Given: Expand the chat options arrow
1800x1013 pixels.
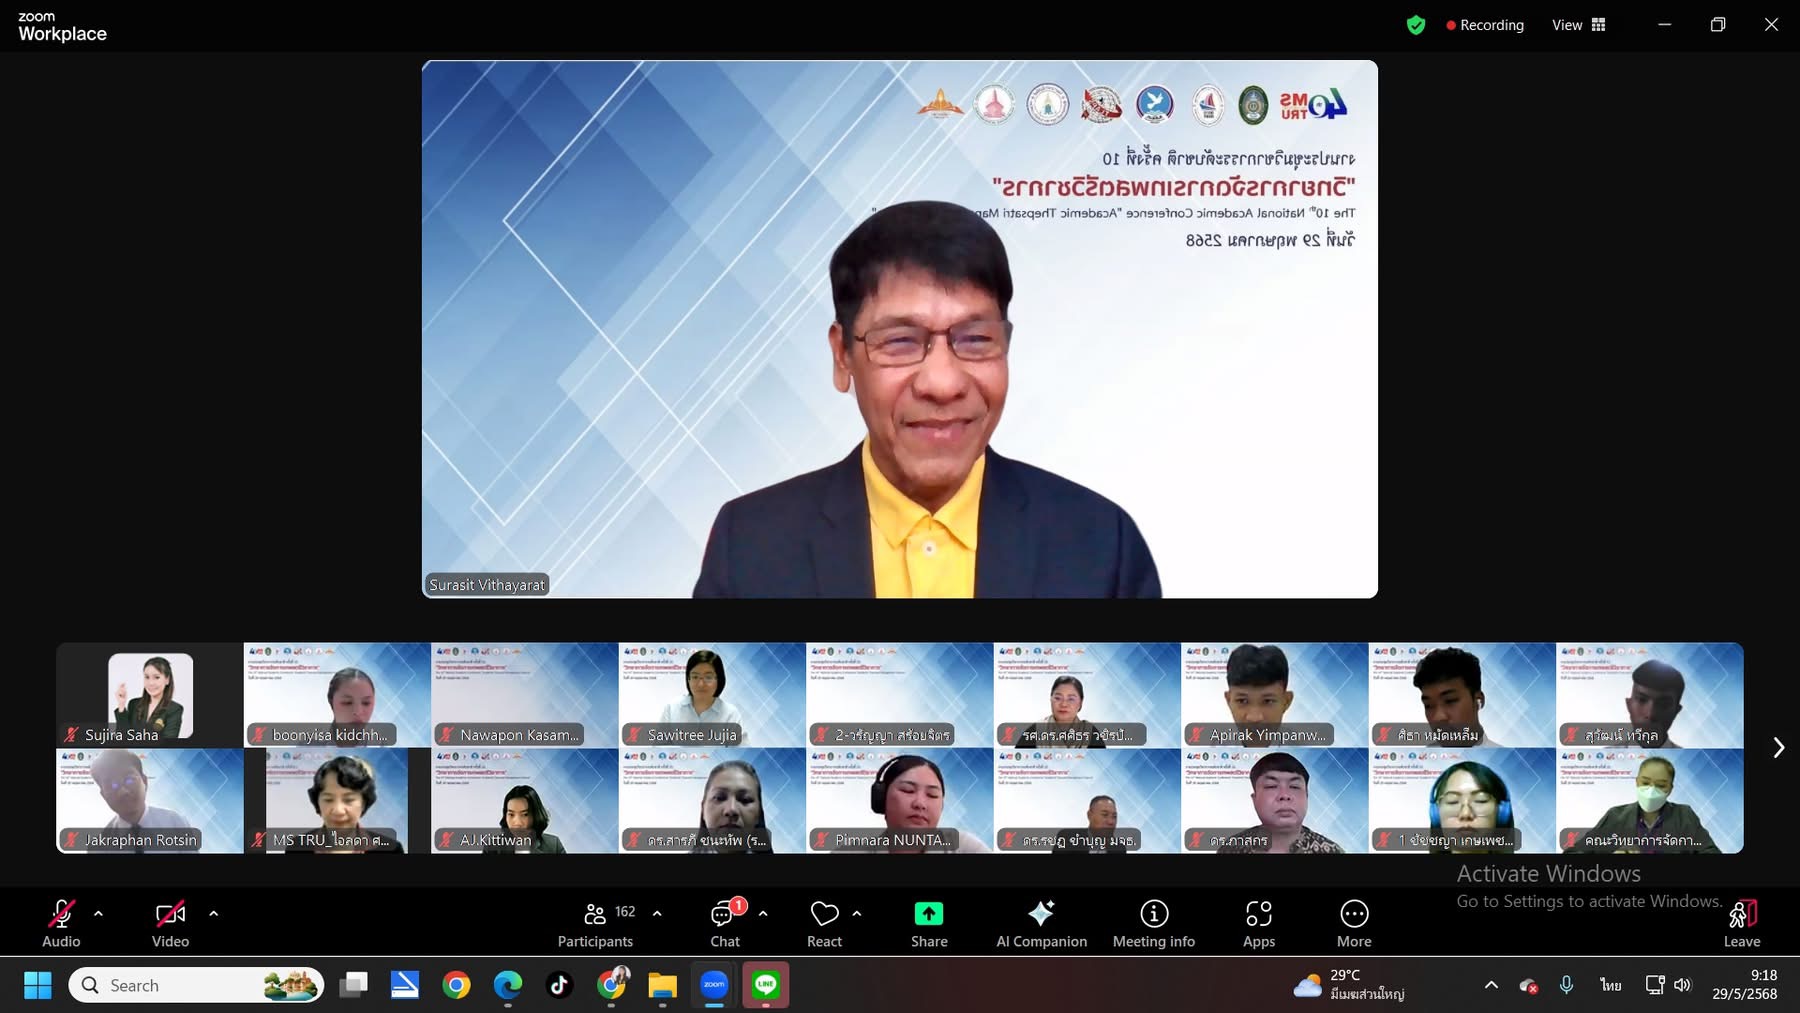Looking at the screenshot, I should (x=763, y=913).
